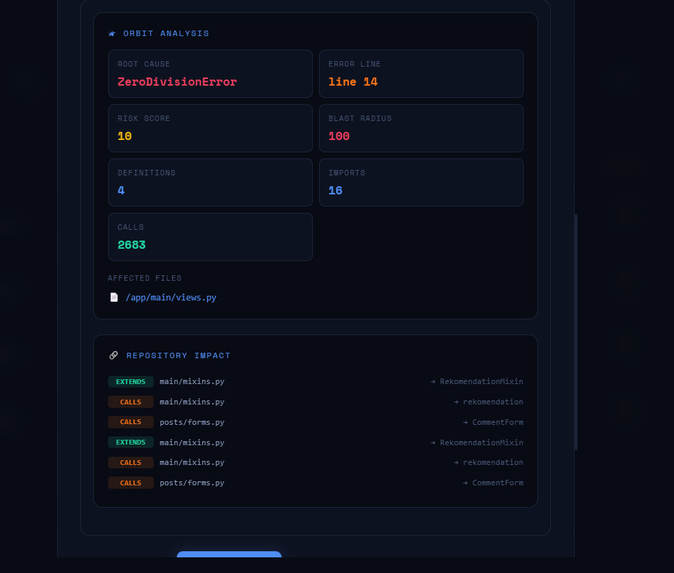The image size is (674, 573).
Task: Click the 'CALLS' card label
Action: [131, 227]
